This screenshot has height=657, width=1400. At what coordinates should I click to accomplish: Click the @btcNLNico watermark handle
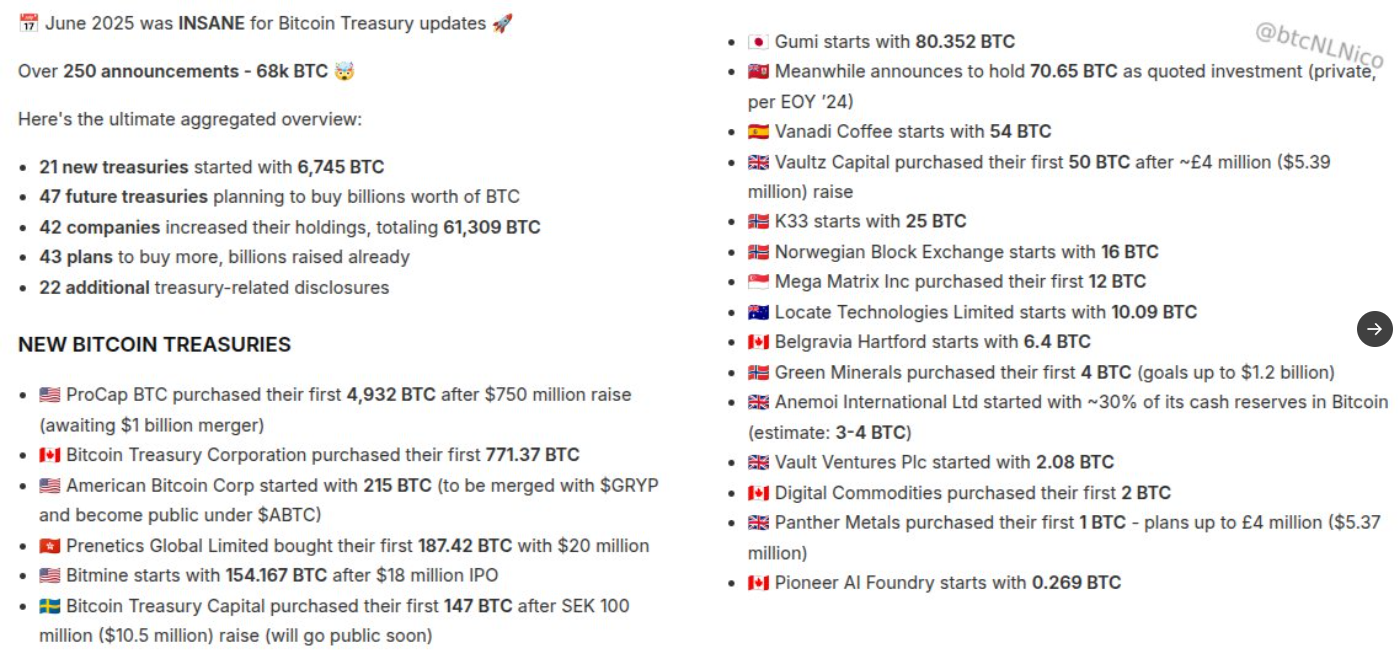pyautogui.click(x=1319, y=45)
